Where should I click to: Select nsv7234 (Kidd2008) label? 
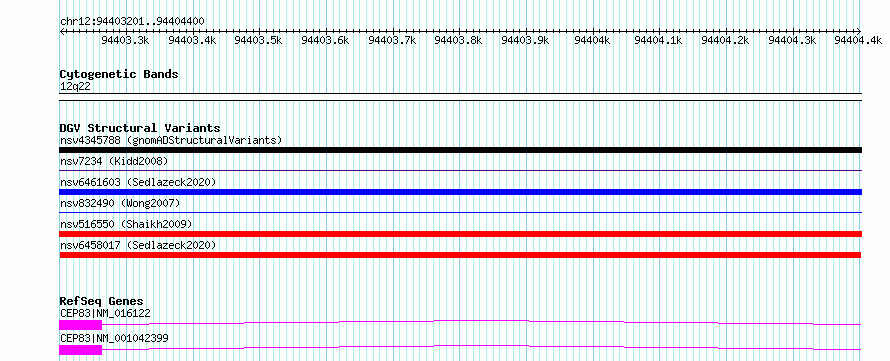[114, 162]
